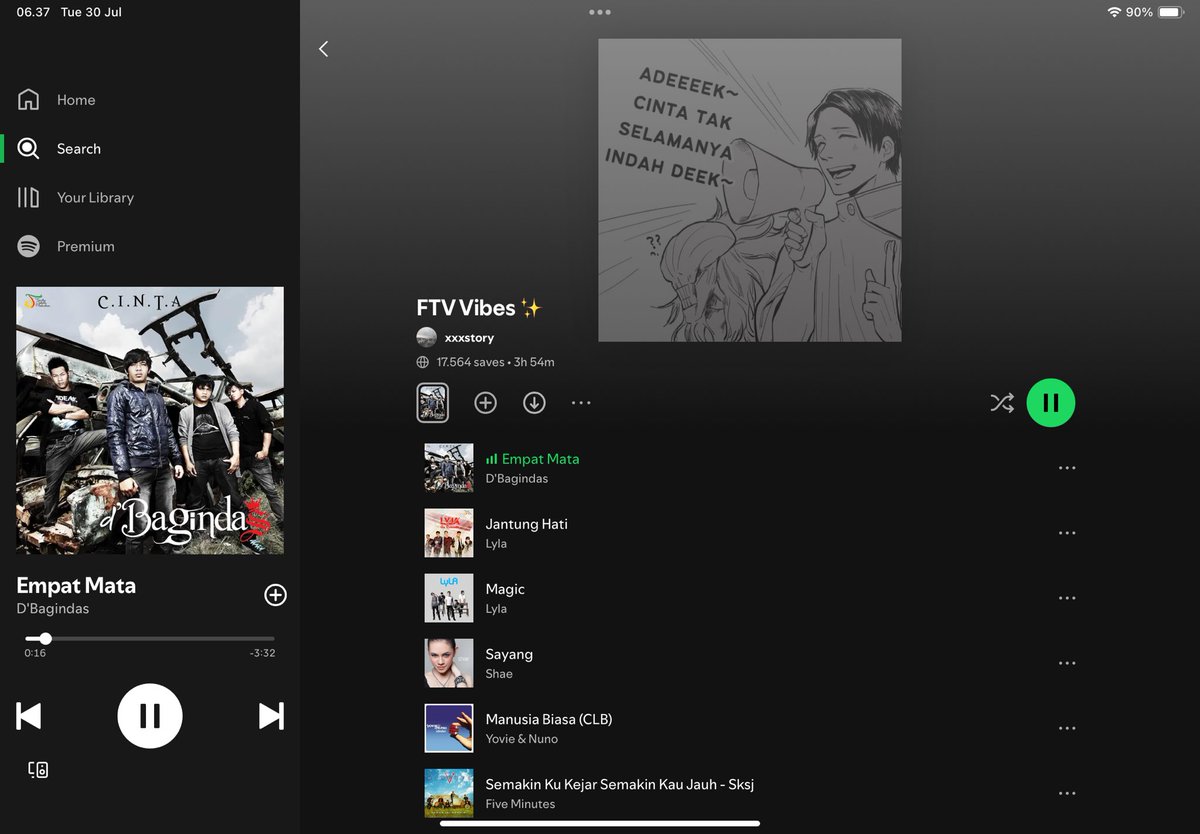Image resolution: width=1200 pixels, height=834 pixels.
Task: Skip to the previous track
Action: pos(29,716)
